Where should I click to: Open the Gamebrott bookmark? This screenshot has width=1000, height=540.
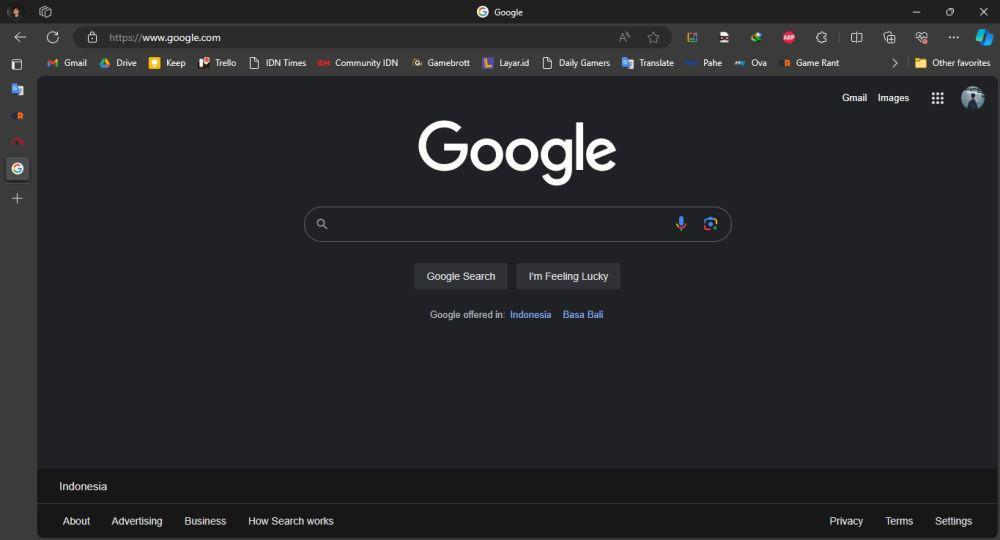pyautogui.click(x=441, y=62)
